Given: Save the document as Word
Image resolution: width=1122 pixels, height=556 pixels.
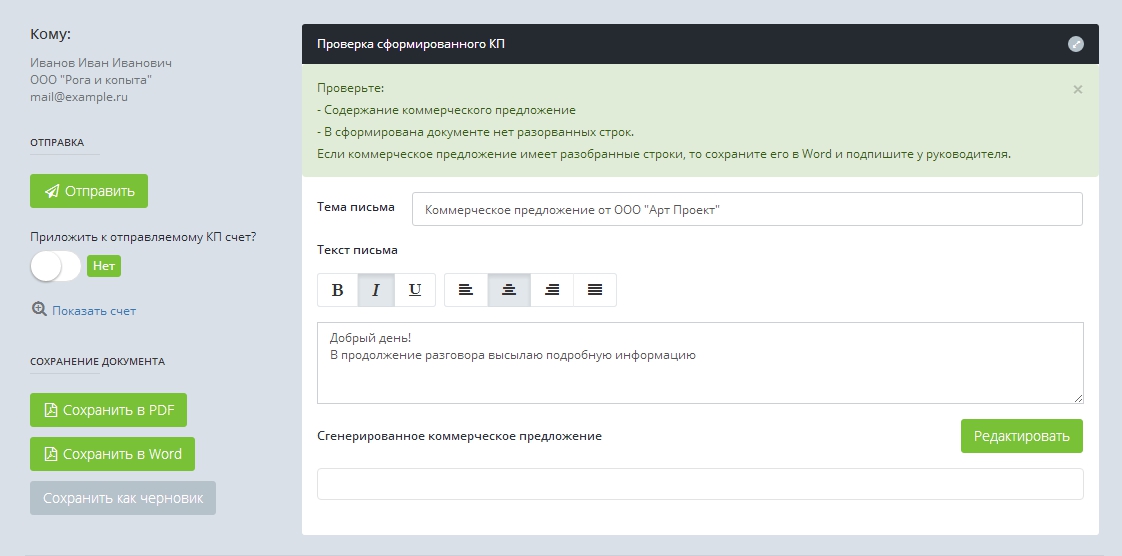Looking at the screenshot, I should coord(112,454).
